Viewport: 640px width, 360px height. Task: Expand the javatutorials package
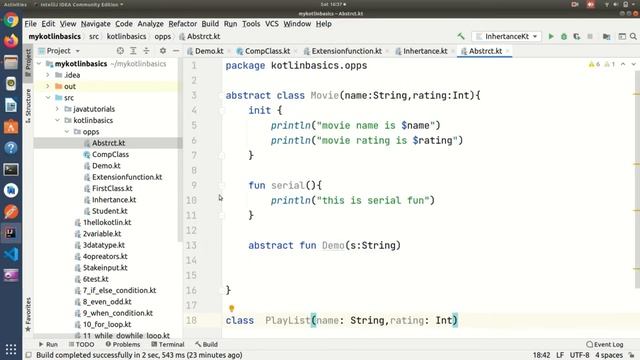[x=57, y=109]
